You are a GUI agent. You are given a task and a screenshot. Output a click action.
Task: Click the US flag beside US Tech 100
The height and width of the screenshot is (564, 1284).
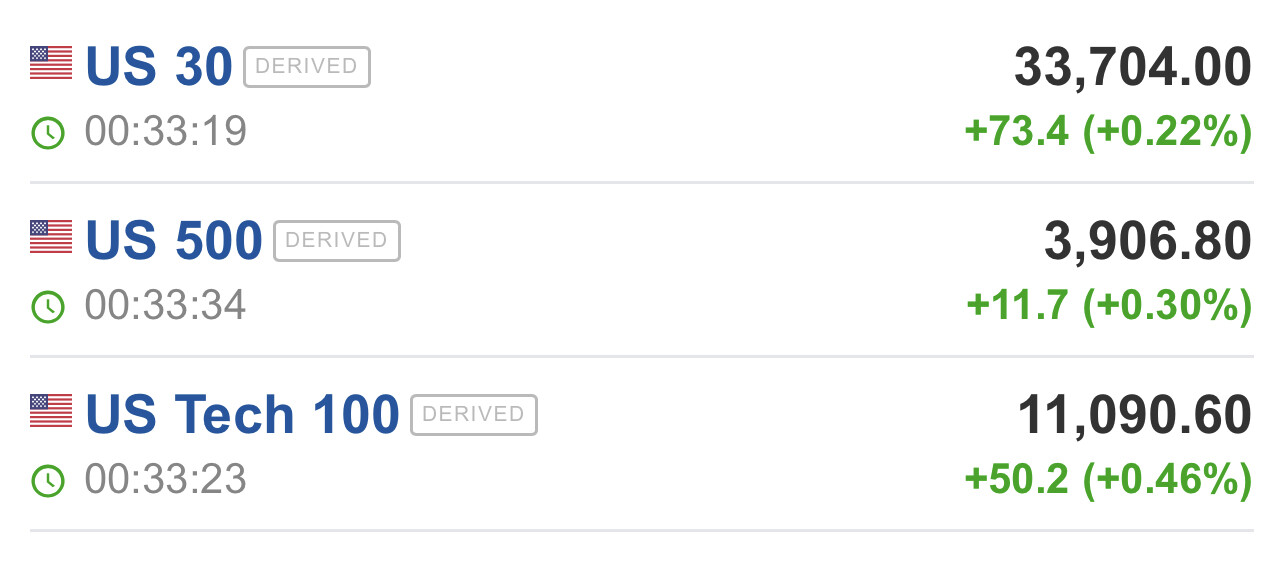51,411
